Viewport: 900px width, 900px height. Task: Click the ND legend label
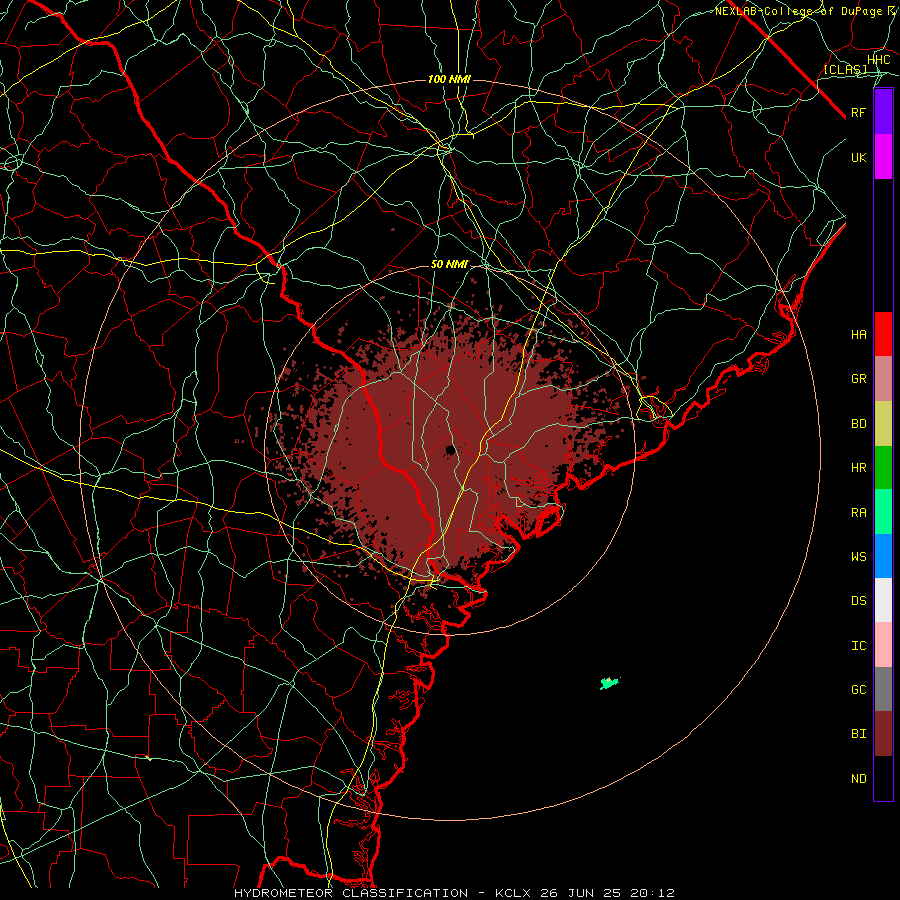[x=858, y=779]
